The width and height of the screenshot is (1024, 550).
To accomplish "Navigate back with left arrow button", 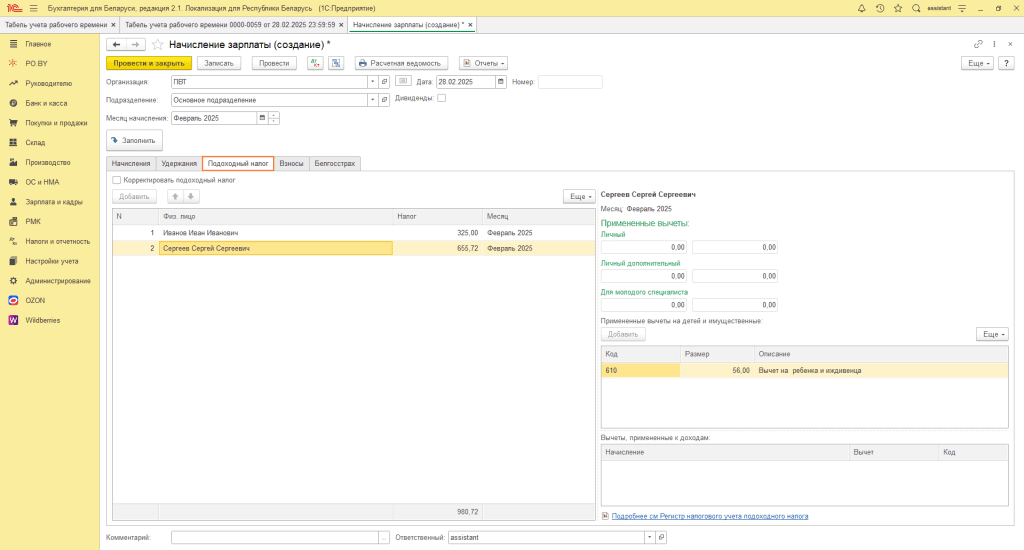I will [116, 44].
